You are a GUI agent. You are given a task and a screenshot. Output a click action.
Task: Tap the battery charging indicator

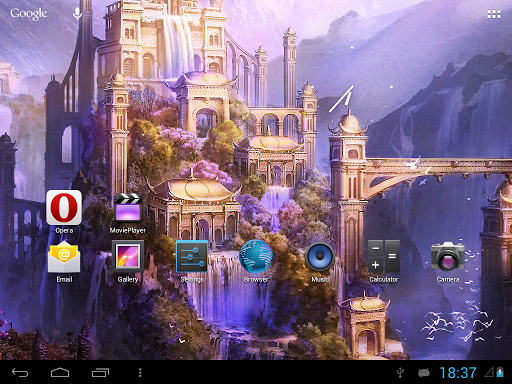tap(500, 372)
